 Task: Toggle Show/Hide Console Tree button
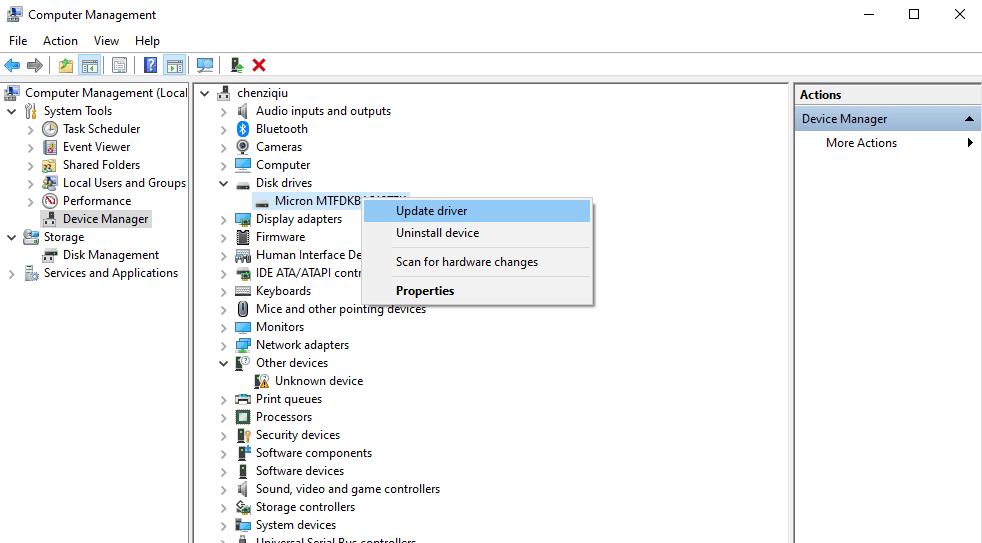pos(90,66)
